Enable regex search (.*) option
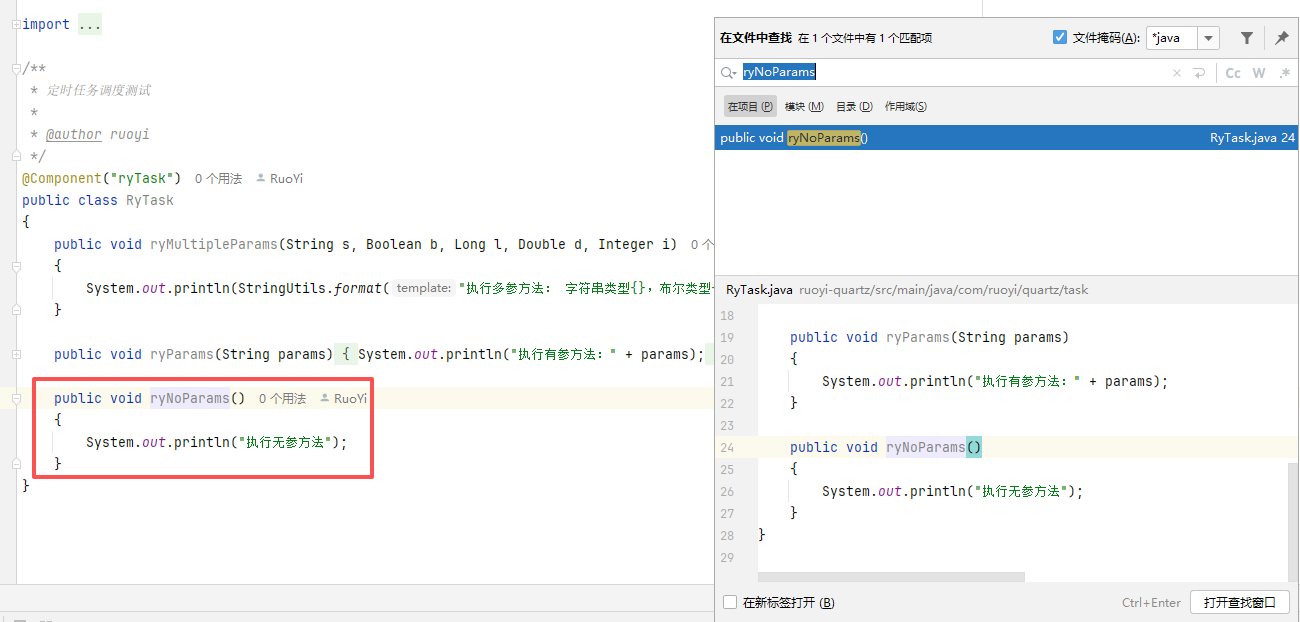 1285,73
